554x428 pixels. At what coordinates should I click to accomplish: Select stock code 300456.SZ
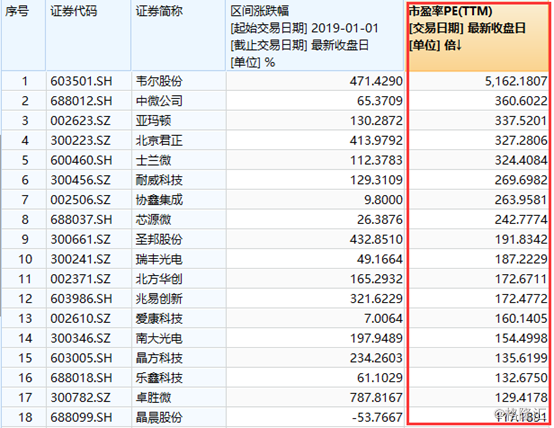coord(80,180)
